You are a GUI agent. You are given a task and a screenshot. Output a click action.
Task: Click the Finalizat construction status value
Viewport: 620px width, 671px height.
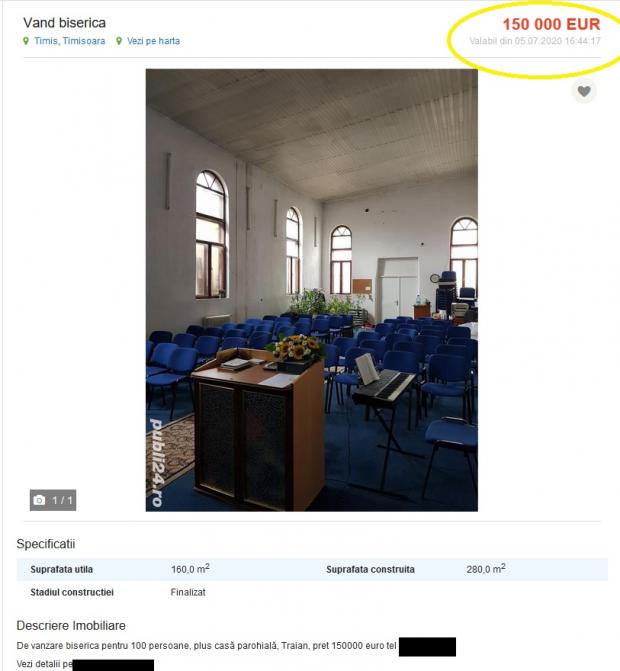pyautogui.click(x=188, y=592)
